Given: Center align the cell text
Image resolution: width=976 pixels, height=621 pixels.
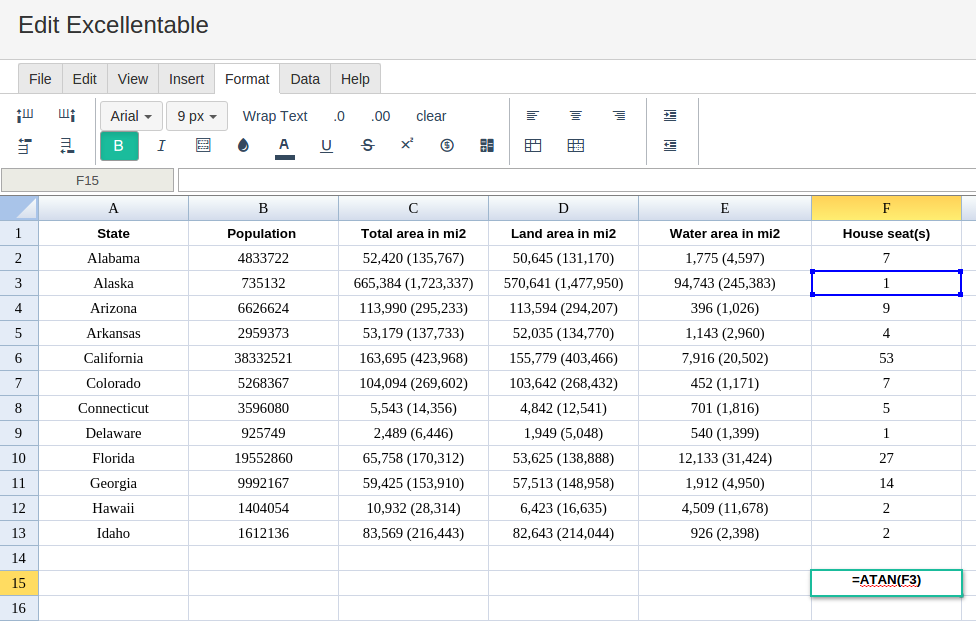Looking at the screenshot, I should [576, 116].
